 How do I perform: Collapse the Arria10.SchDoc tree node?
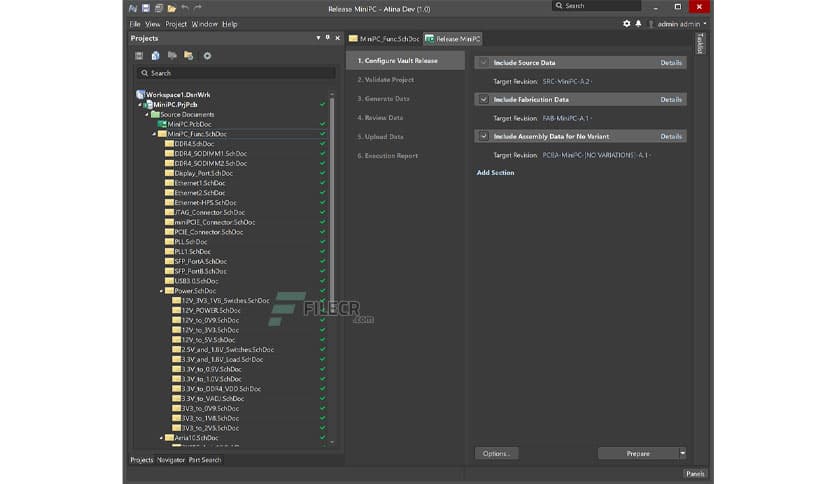pyautogui.click(x=162, y=438)
